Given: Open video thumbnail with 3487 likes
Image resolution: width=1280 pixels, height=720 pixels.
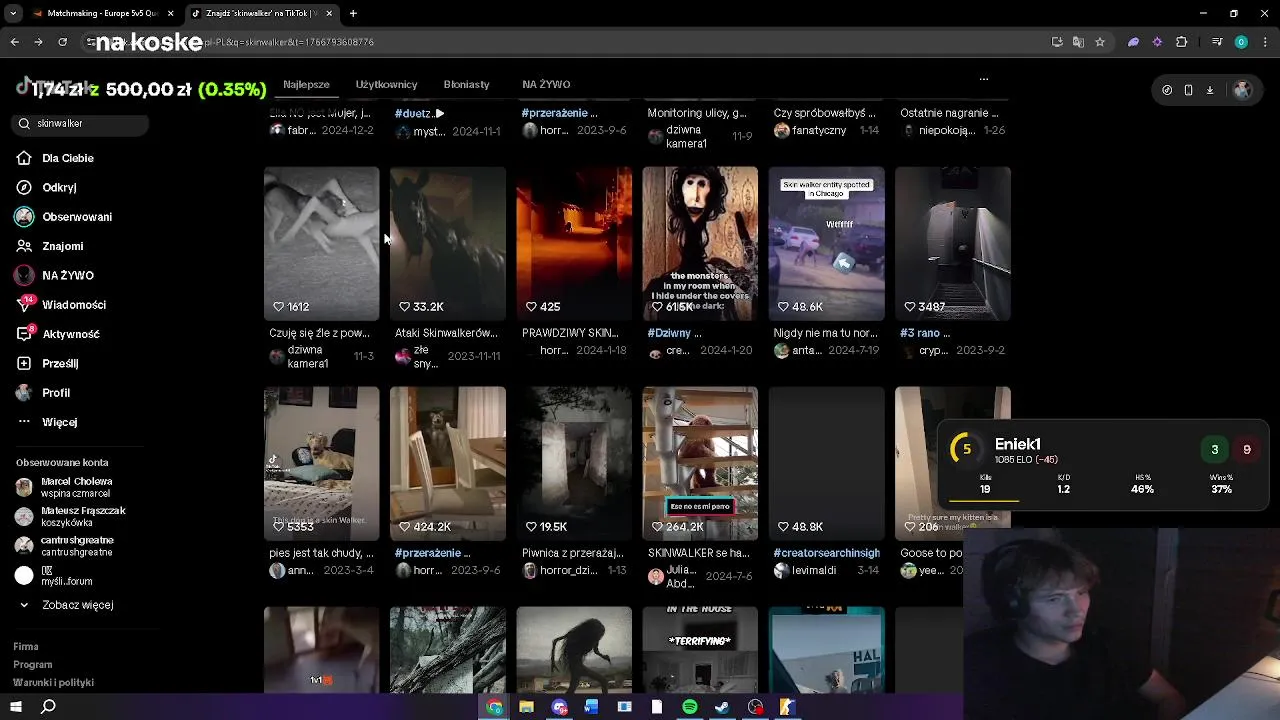Looking at the screenshot, I should pyautogui.click(x=952, y=243).
